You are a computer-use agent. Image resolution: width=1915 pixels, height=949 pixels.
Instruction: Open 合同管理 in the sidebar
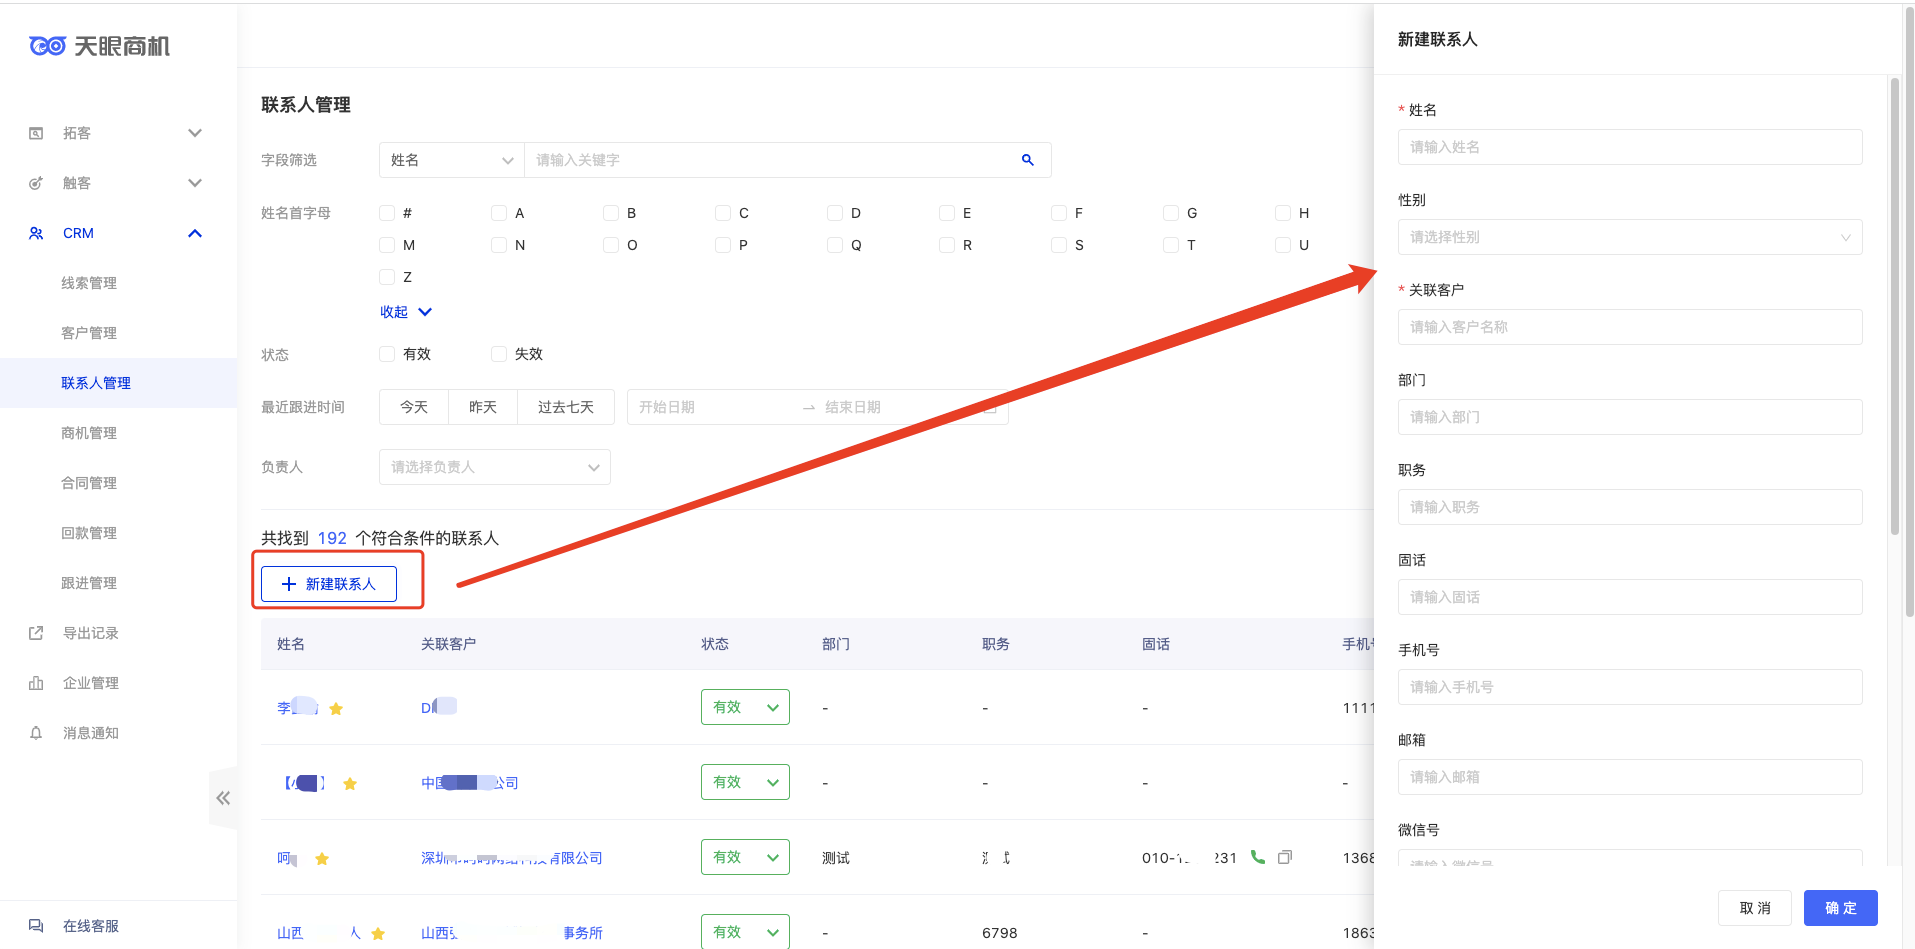tap(89, 483)
